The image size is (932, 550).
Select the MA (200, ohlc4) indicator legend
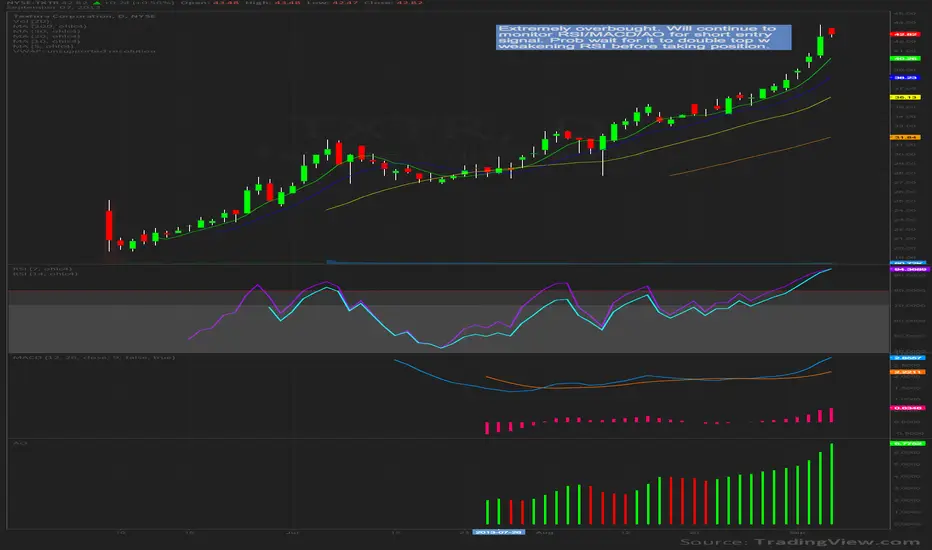[49, 26]
